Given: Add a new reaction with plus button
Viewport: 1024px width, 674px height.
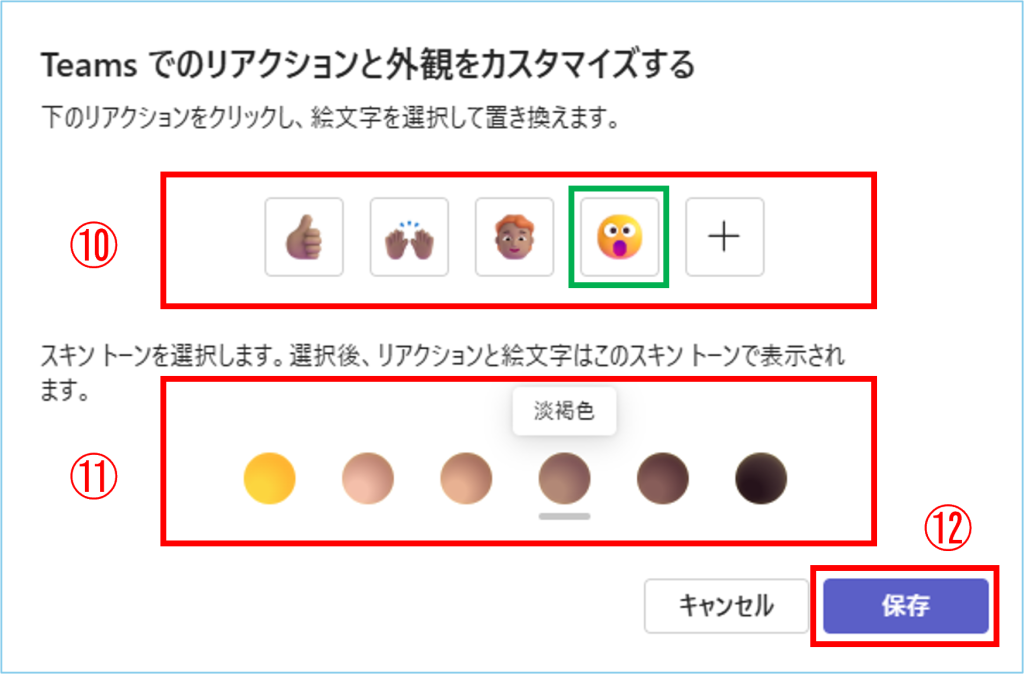Looking at the screenshot, I should 724,237.
